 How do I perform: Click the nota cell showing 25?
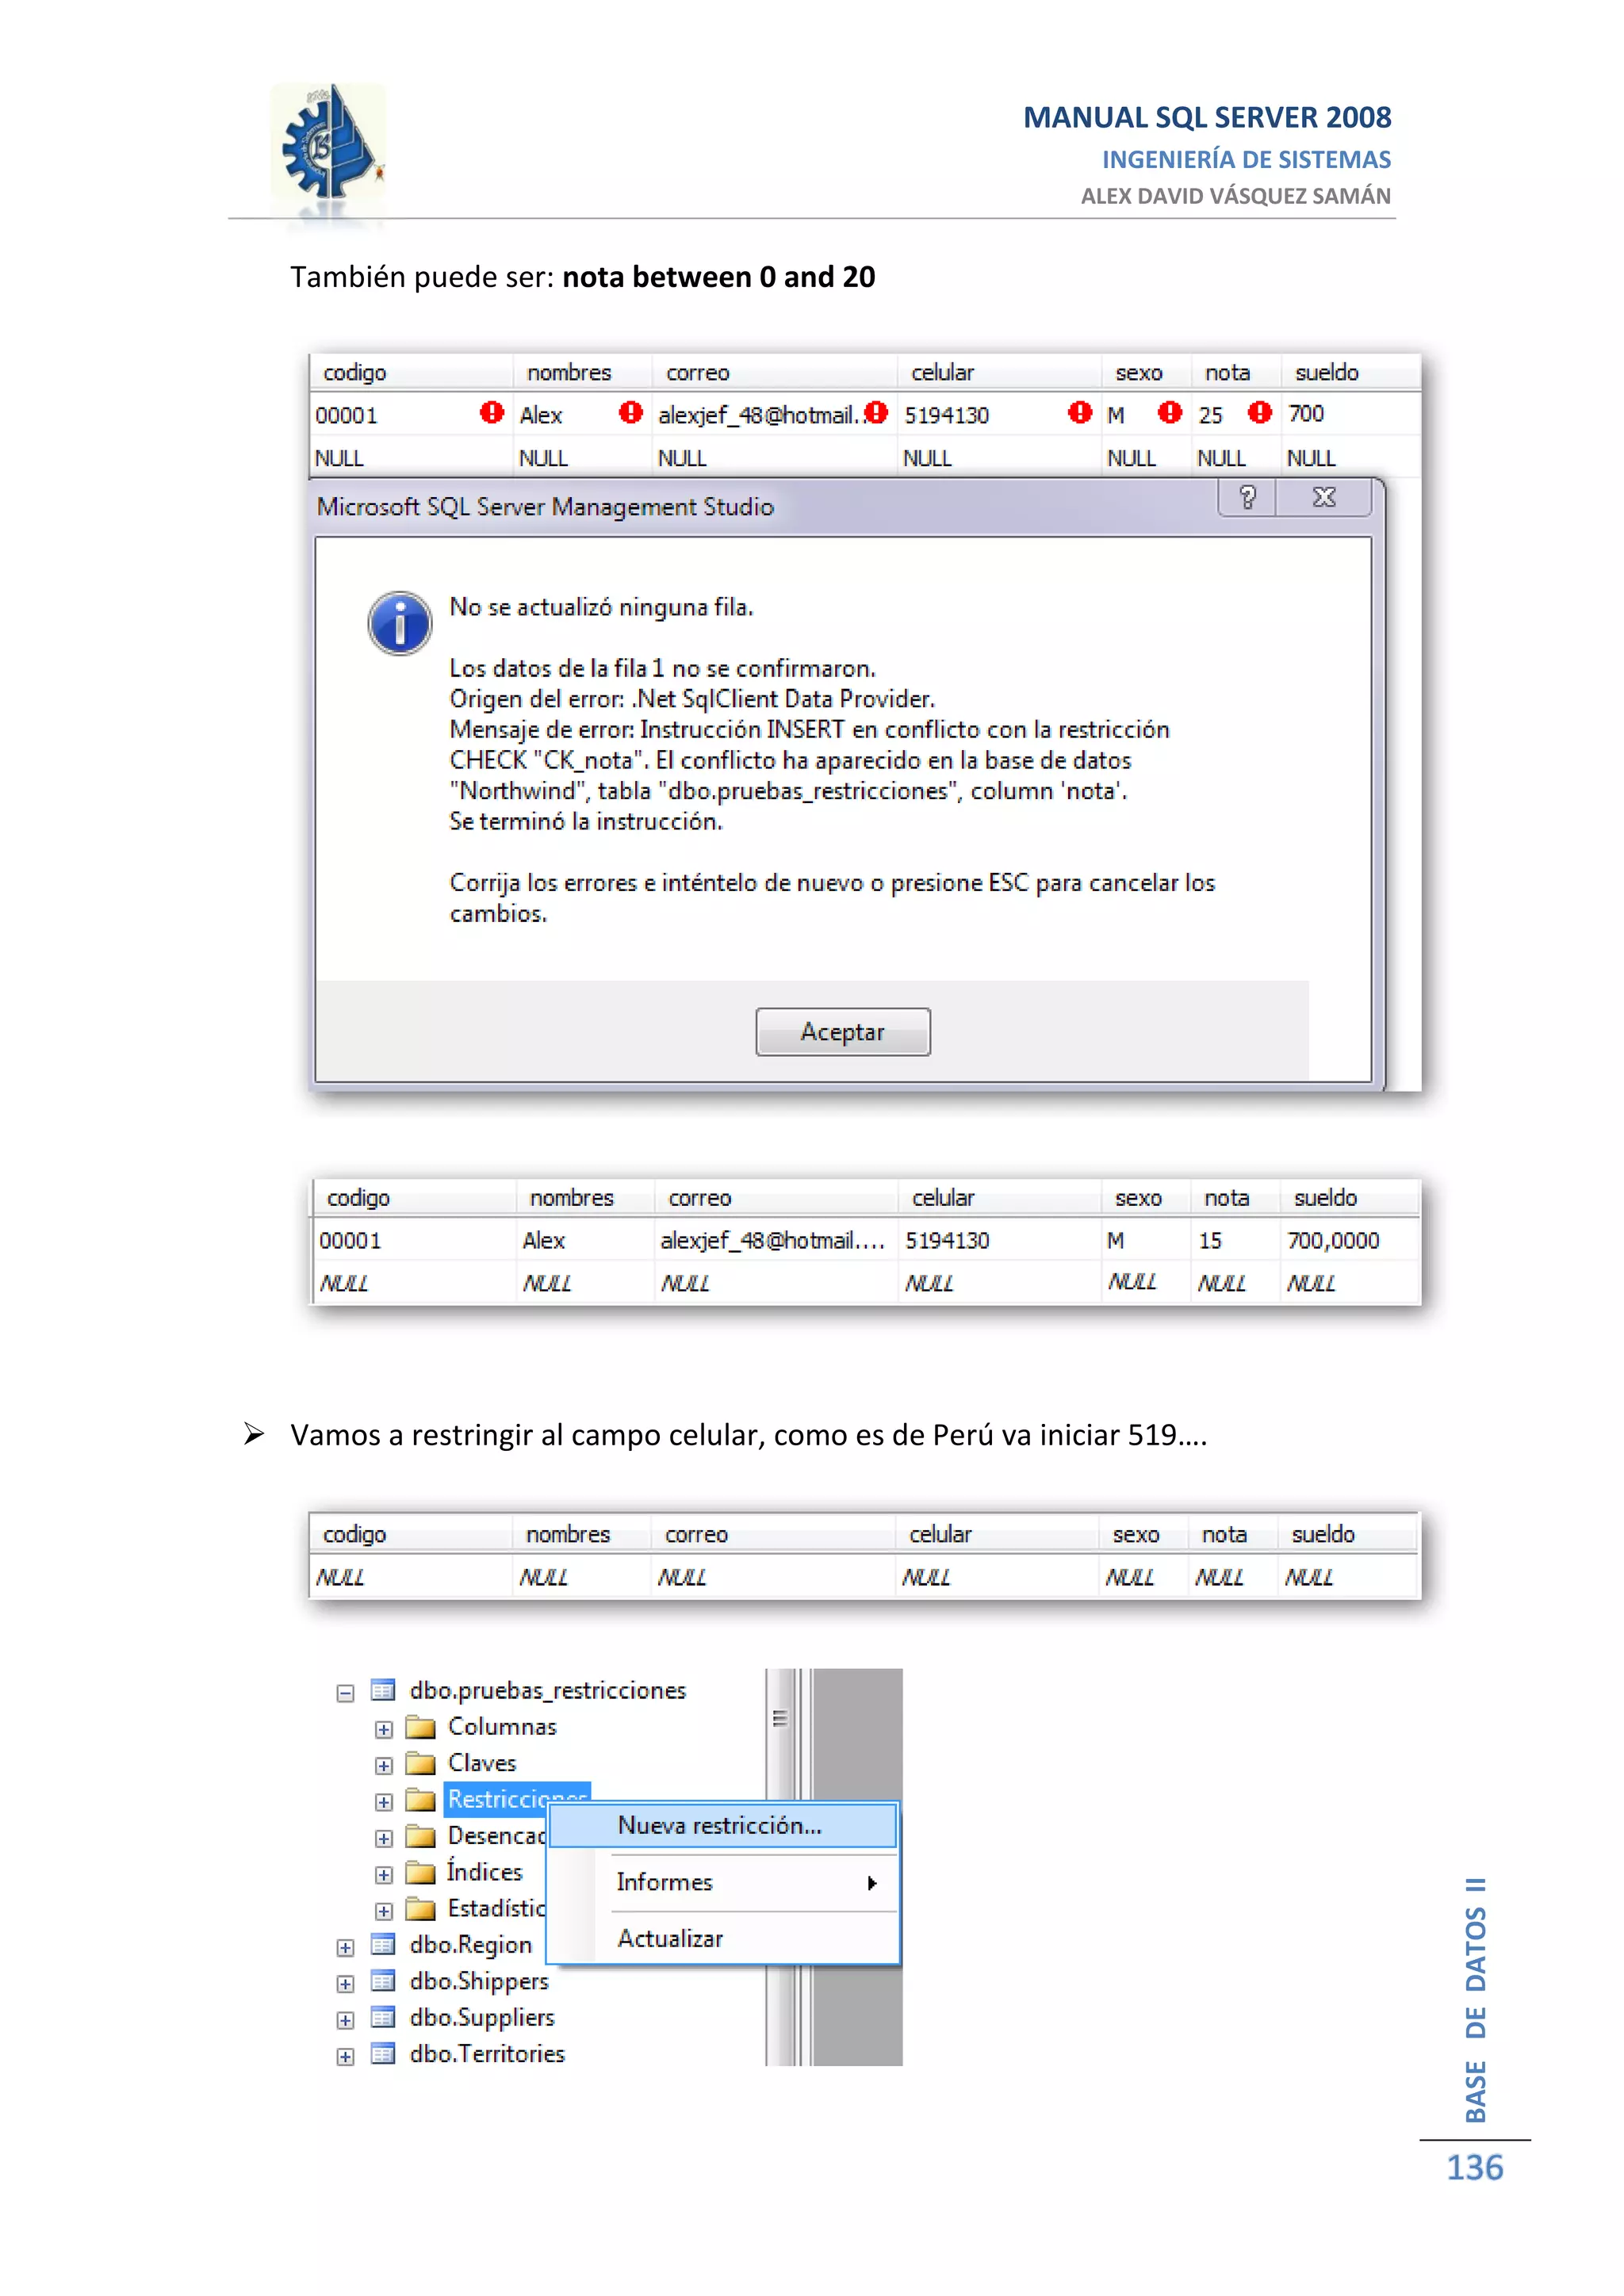[x=1236, y=414]
